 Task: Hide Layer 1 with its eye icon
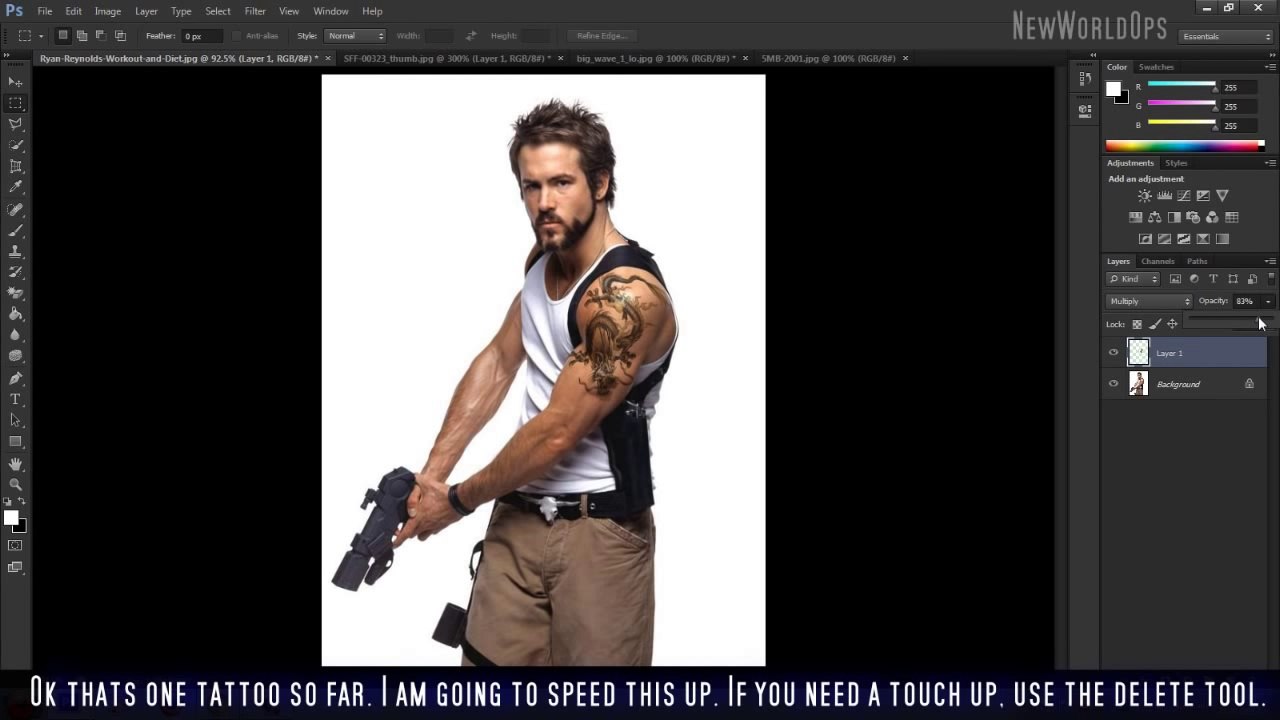point(1113,352)
